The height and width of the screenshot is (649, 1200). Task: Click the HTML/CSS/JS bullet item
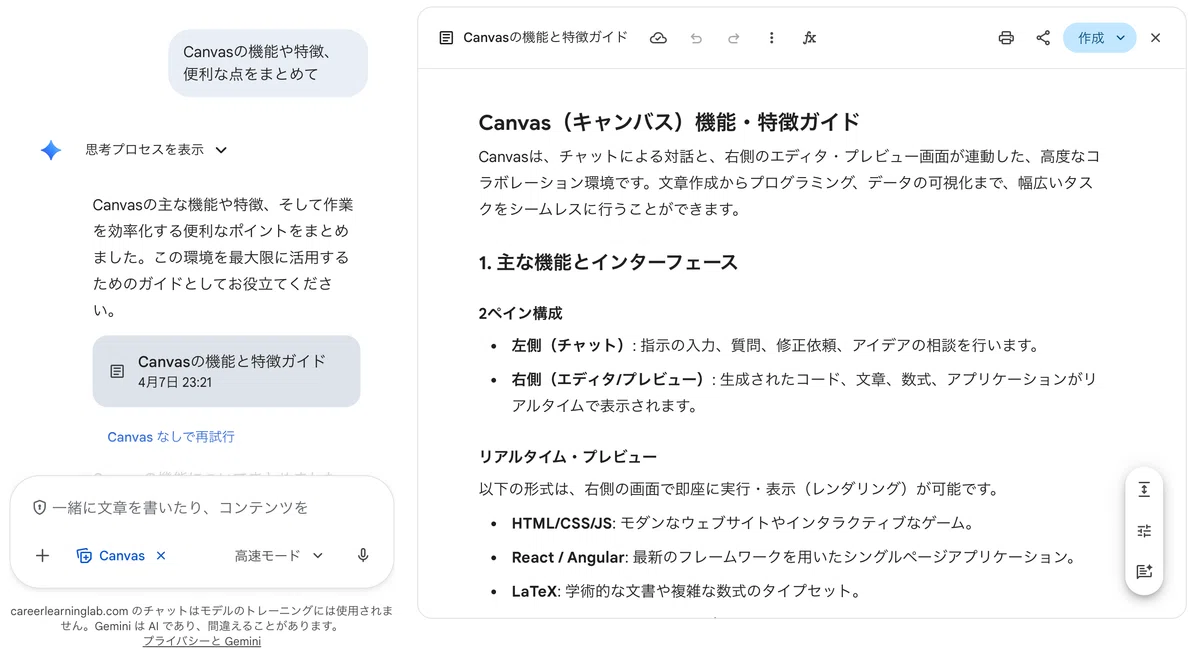pos(743,523)
